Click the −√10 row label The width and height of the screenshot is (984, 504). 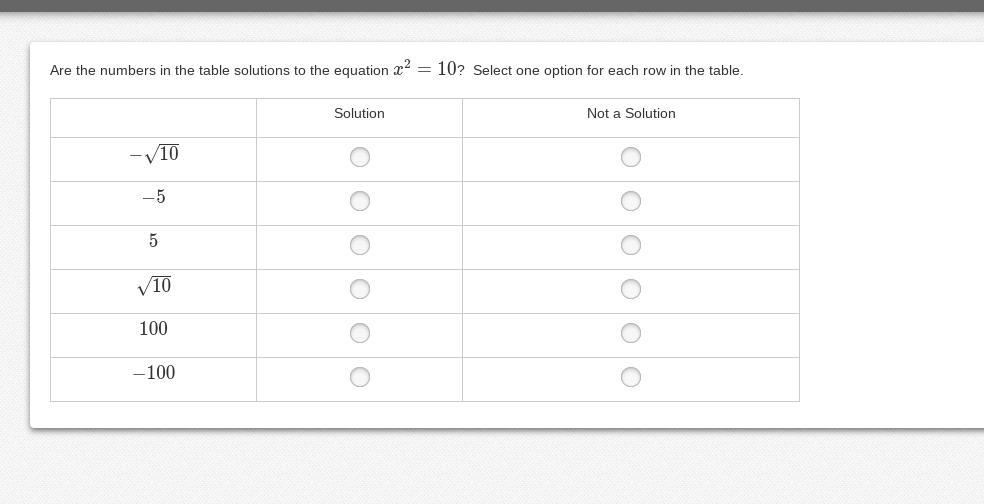coord(154,154)
